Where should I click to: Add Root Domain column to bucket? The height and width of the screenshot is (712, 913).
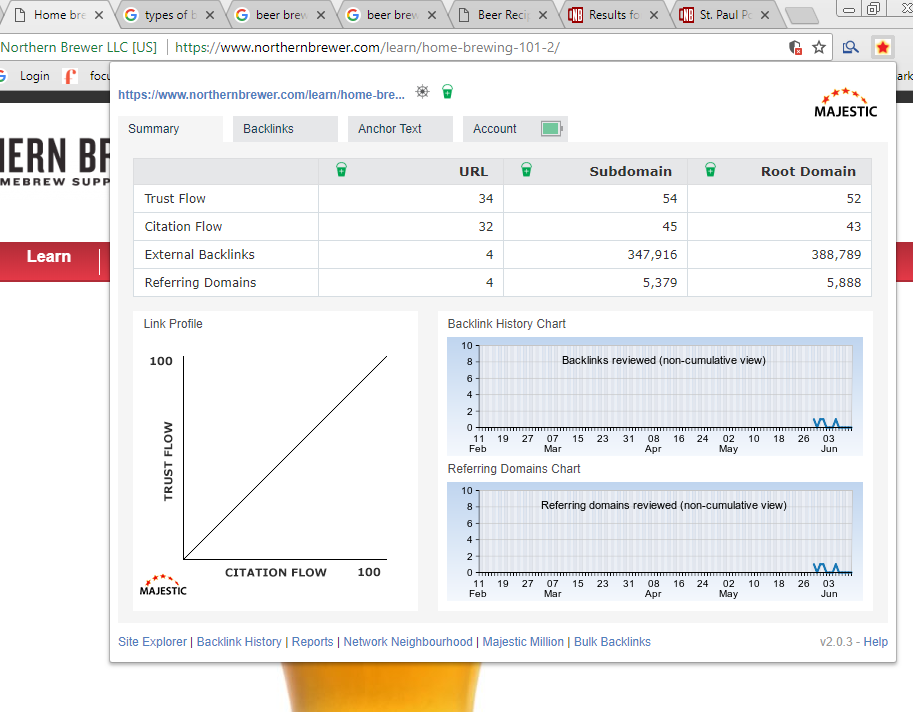710,170
